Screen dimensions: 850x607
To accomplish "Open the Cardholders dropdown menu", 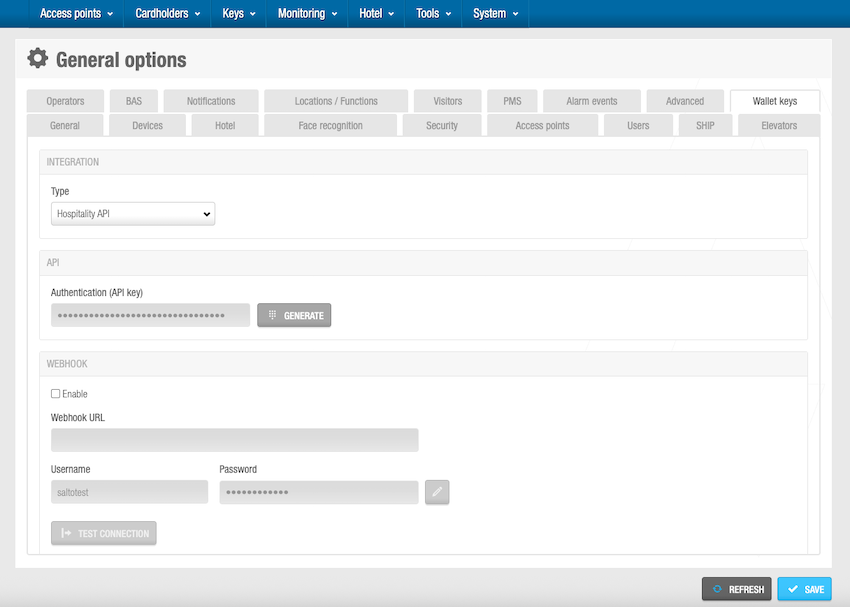I will click(167, 14).
